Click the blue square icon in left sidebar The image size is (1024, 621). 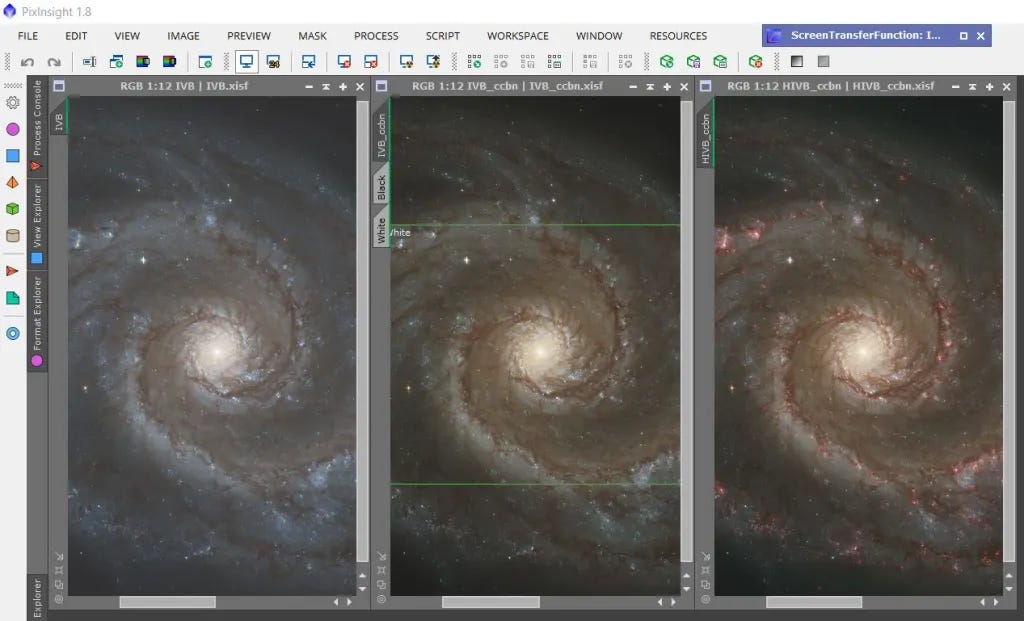click(13, 156)
